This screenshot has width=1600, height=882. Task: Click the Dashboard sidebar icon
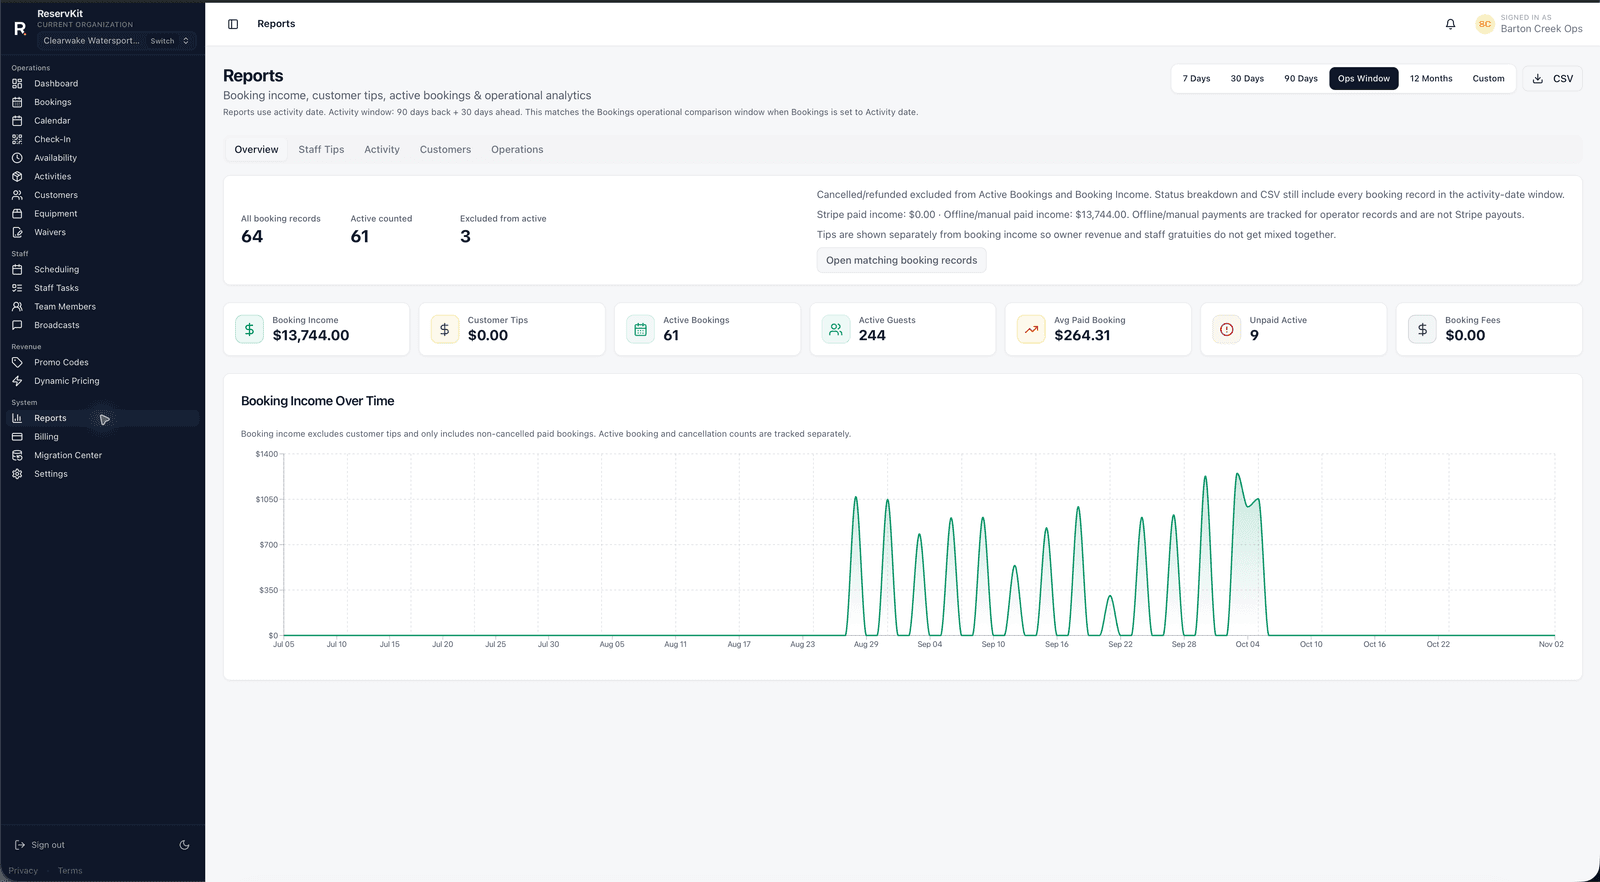[x=17, y=84]
